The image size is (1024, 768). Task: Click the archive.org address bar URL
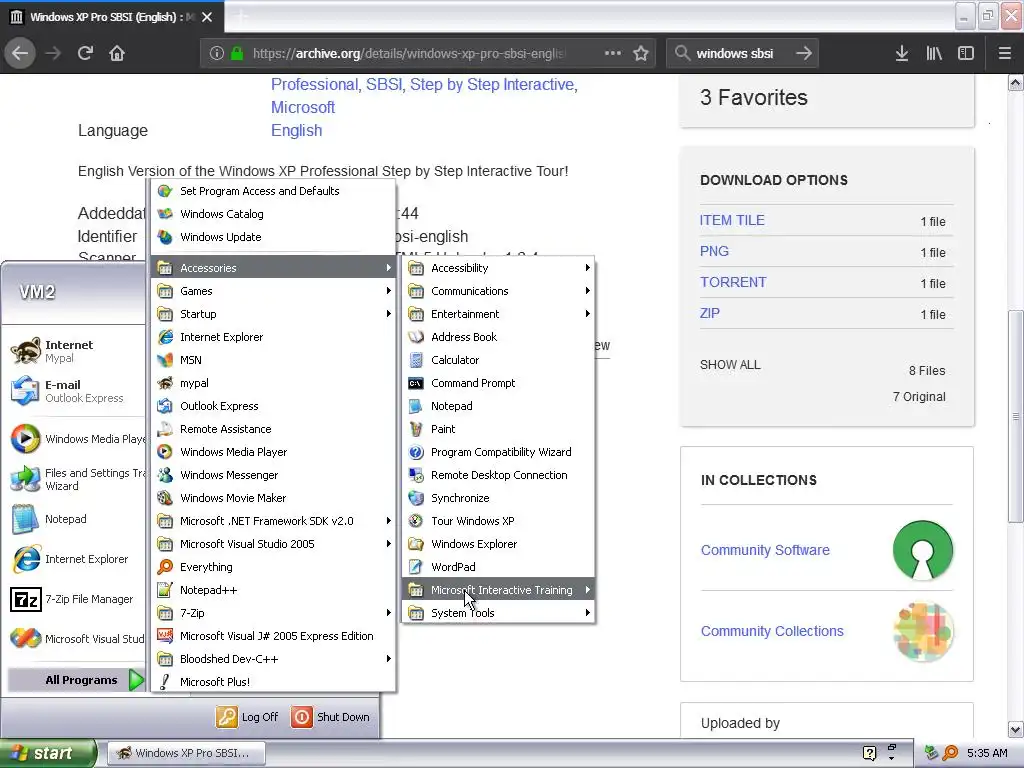[408, 54]
